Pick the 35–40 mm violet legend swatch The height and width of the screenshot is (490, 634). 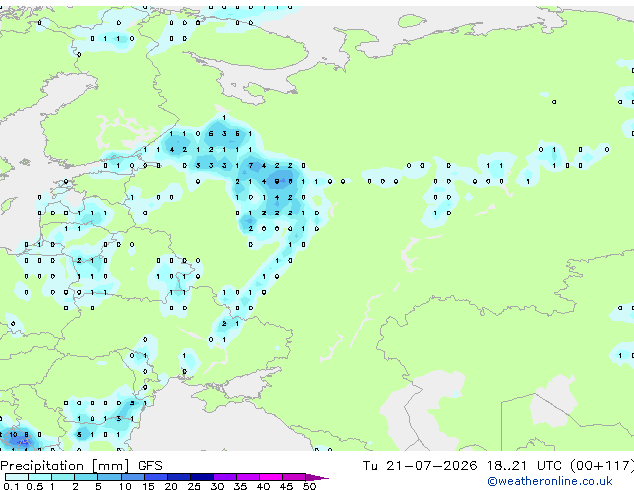[x=248, y=477]
